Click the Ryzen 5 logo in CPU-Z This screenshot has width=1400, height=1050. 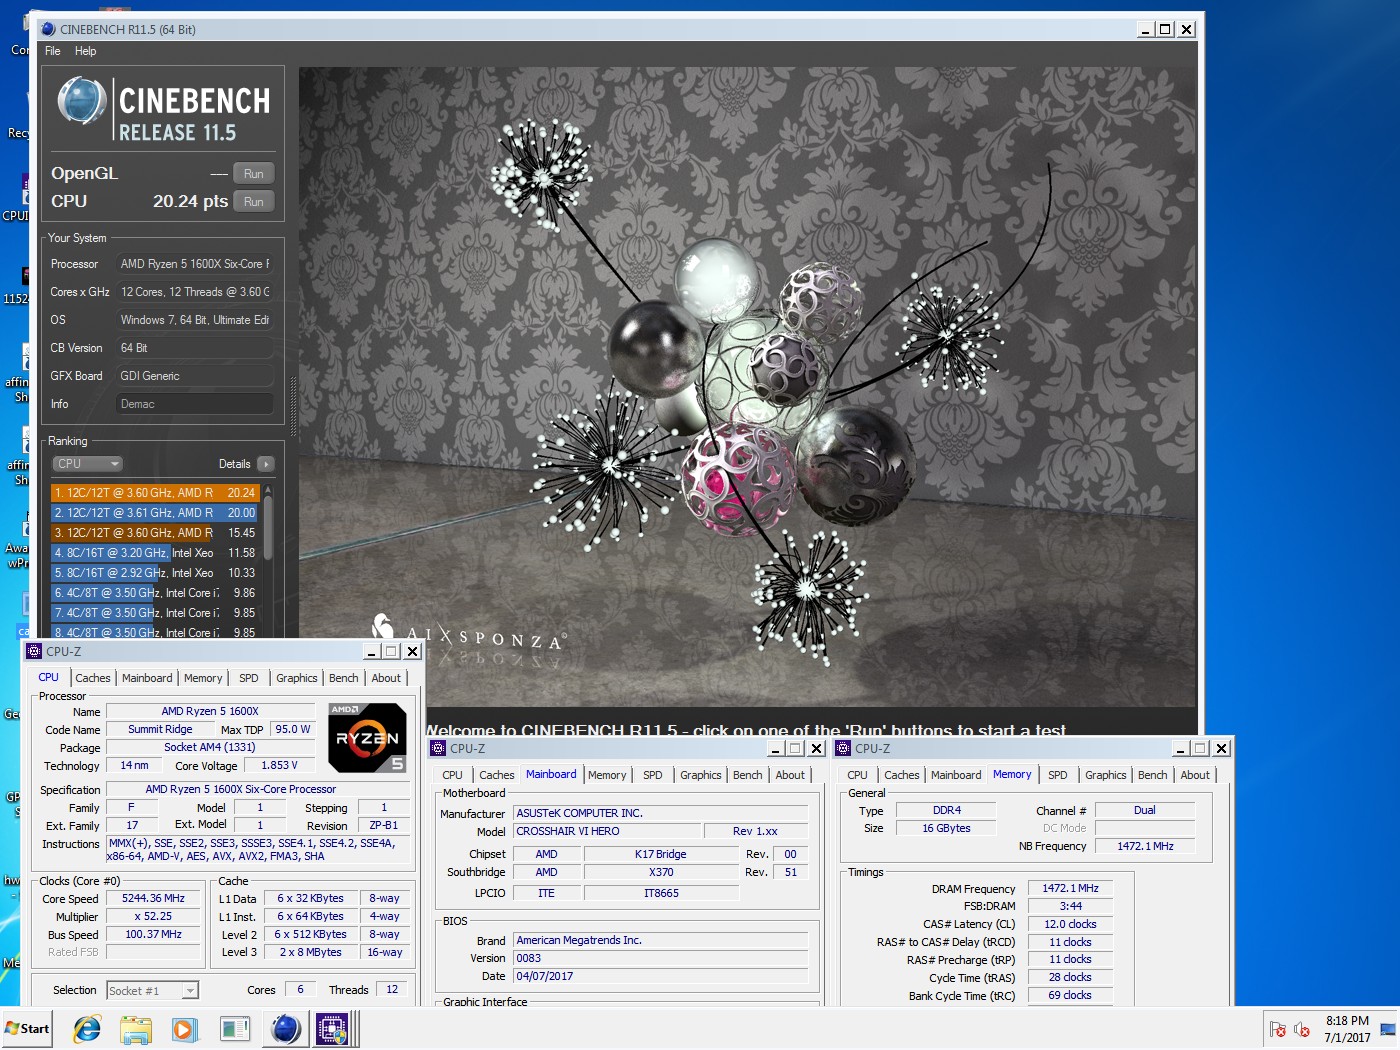click(x=367, y=738)
